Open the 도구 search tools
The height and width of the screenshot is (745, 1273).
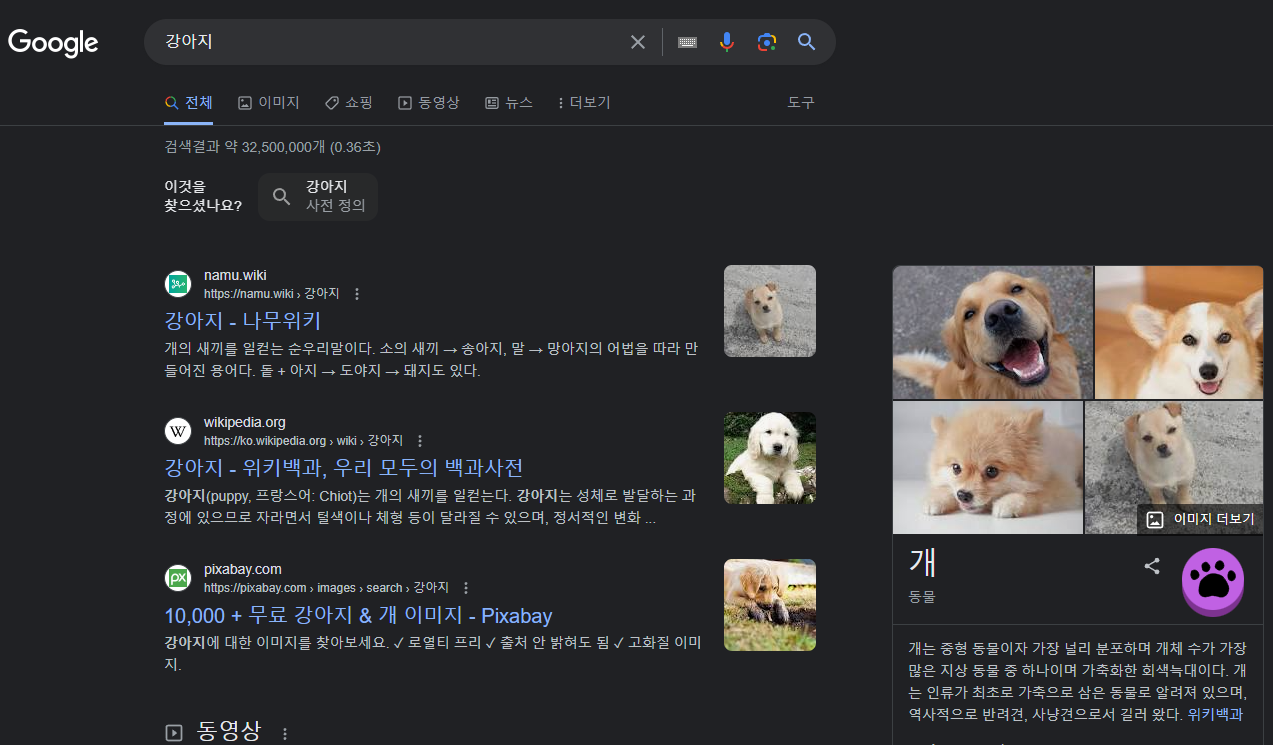tap(801, 102)
